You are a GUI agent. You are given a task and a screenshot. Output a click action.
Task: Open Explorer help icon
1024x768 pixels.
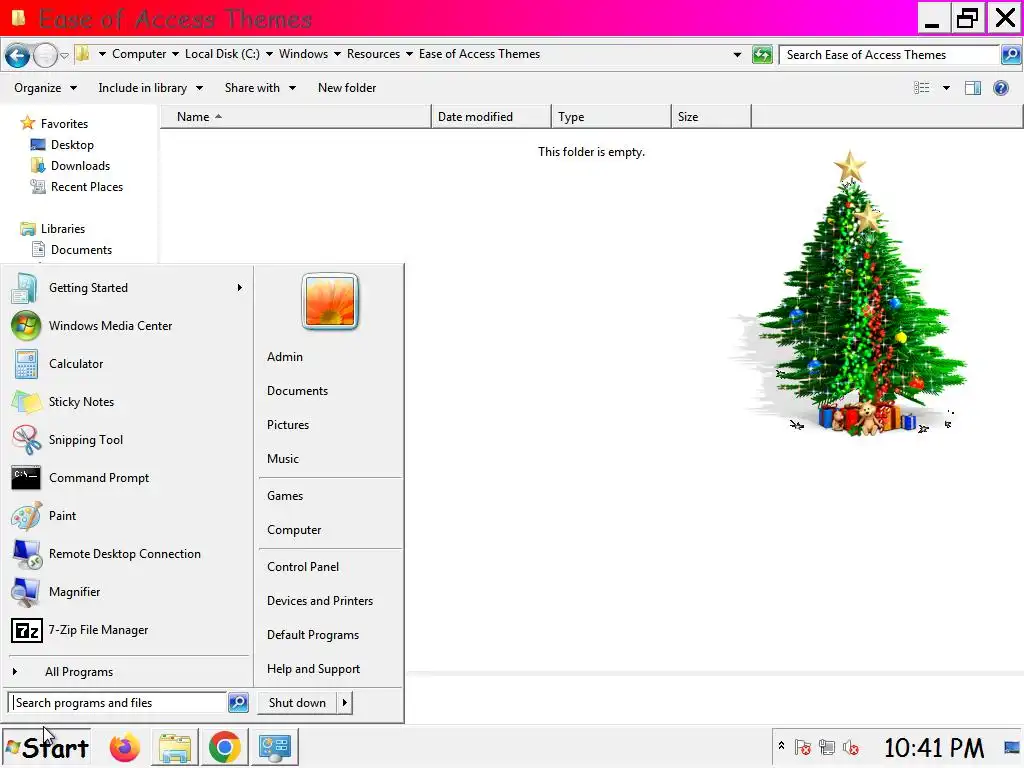(1000, 88)
